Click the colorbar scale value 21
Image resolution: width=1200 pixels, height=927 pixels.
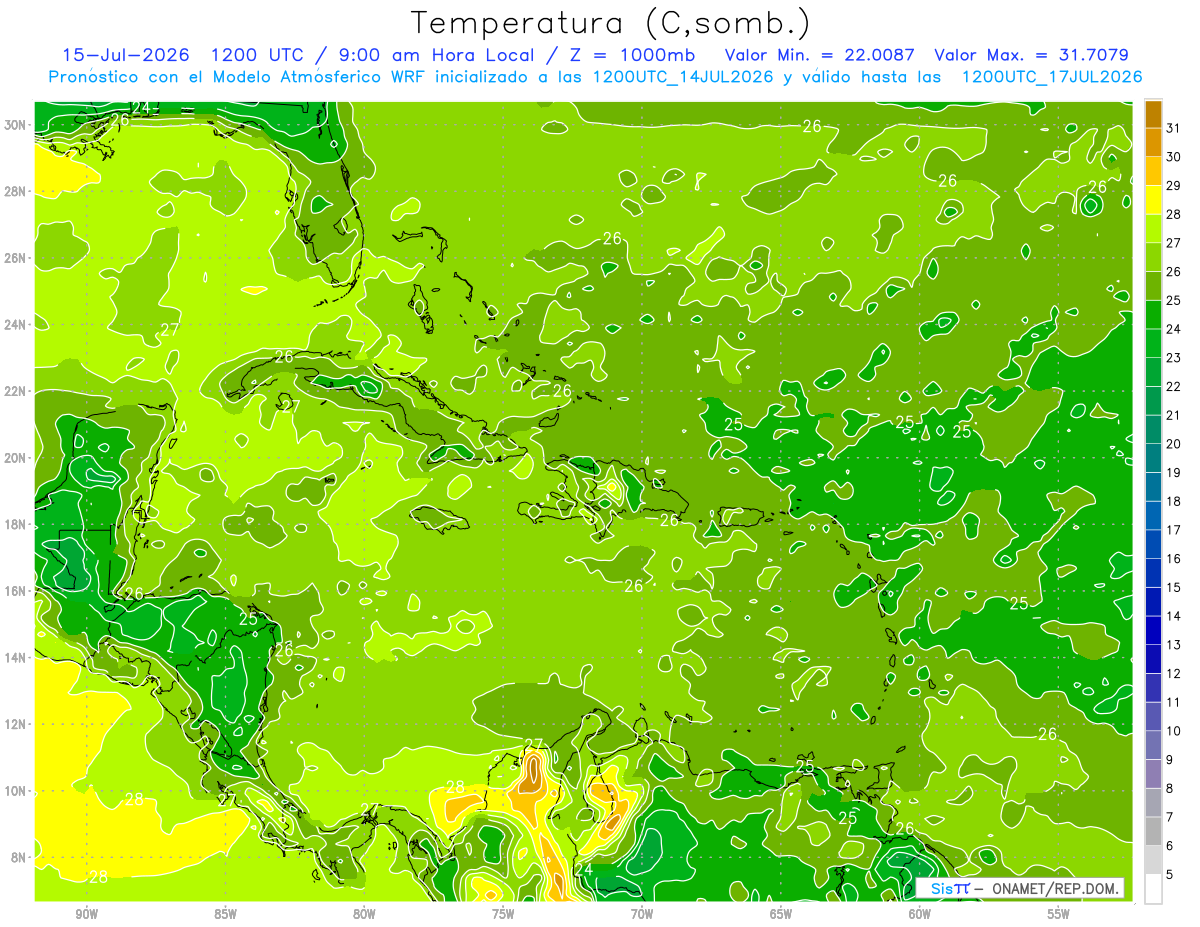(x=1174, y=415)
